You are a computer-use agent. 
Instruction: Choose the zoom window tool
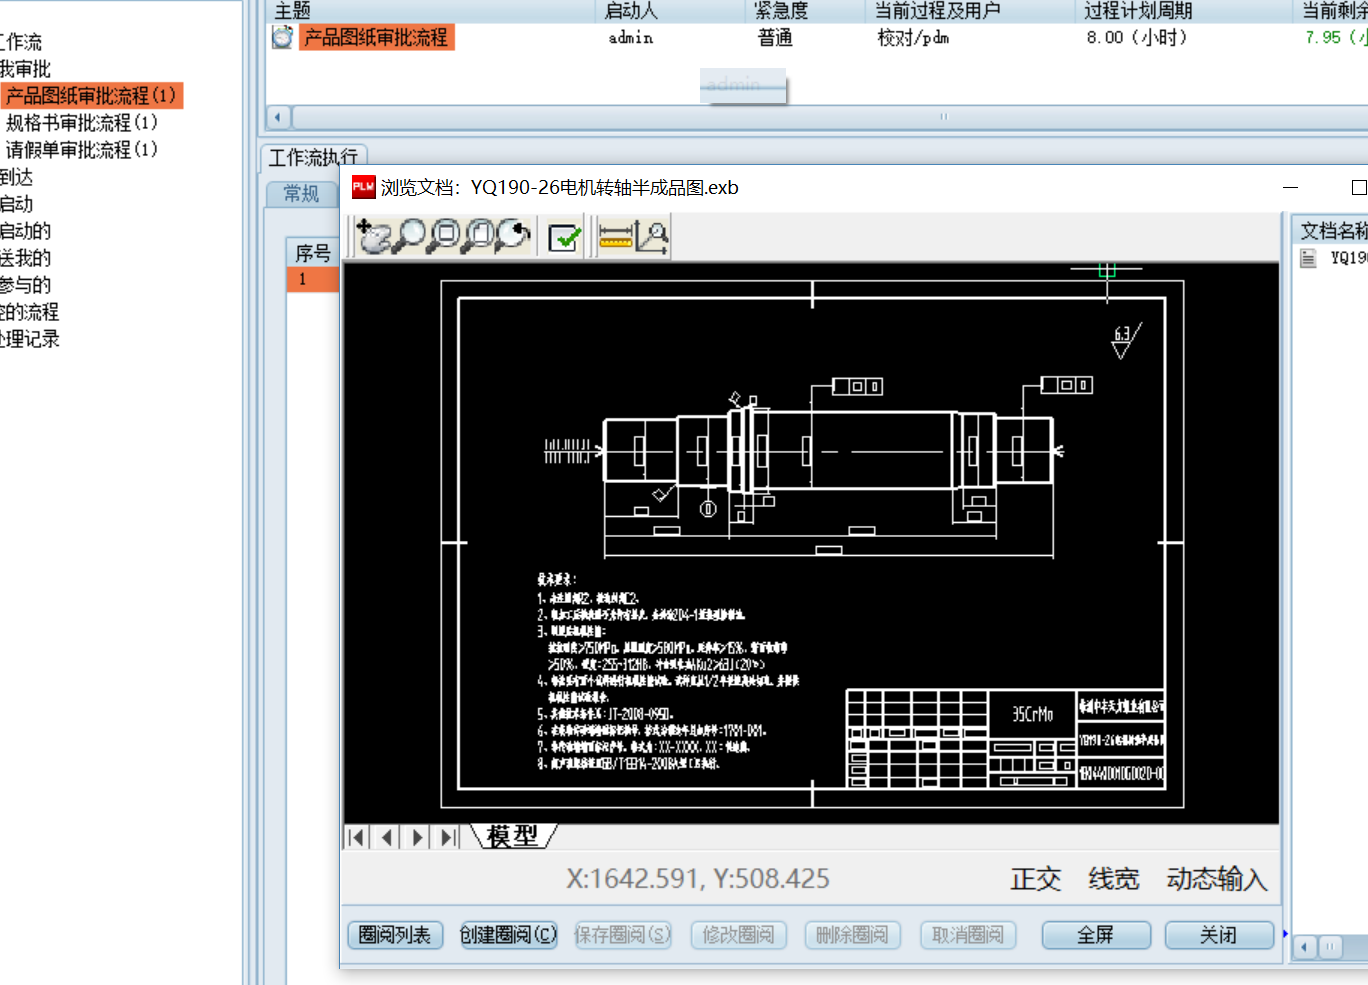(x=443, y=237)
